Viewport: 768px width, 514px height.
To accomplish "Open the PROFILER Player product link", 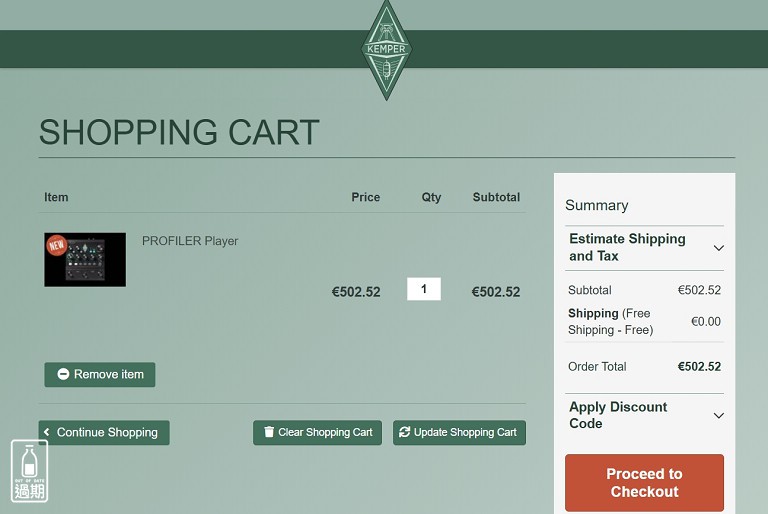I will (x=190, y=241).
